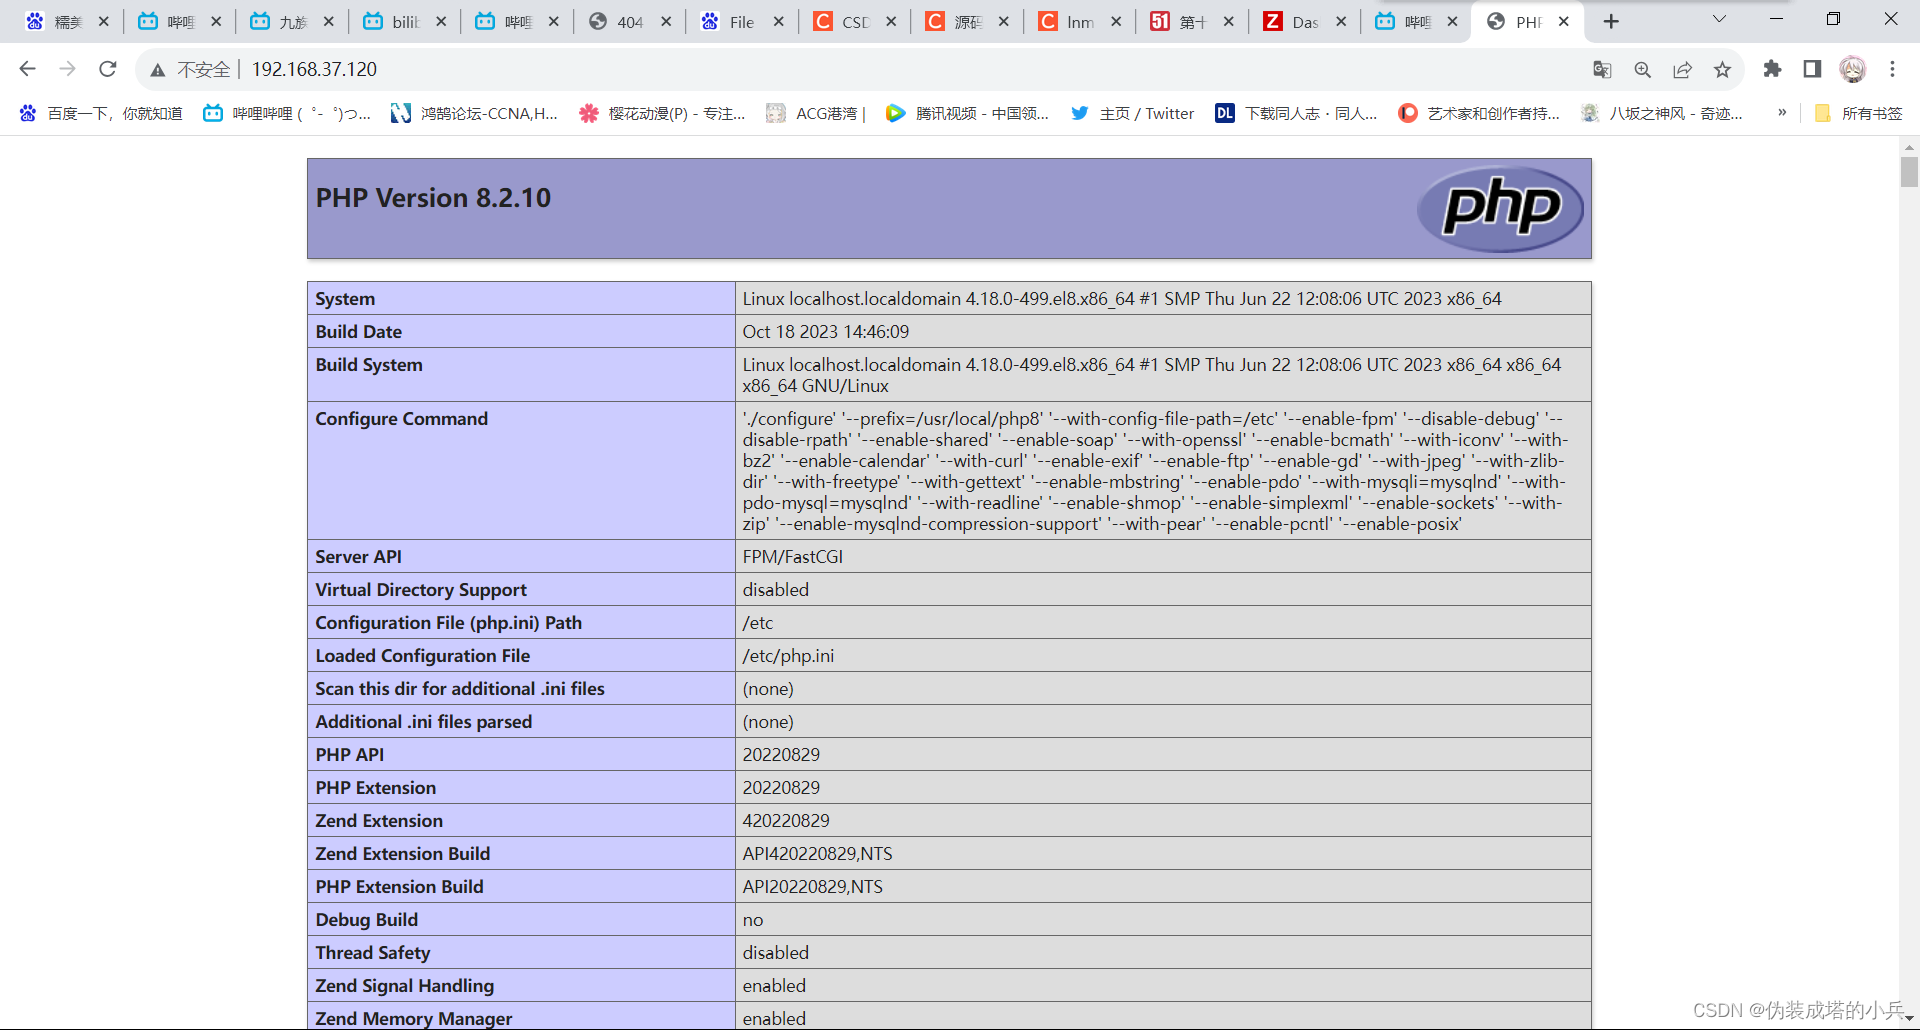This screenshot has width=1920, height=1030.
Task: Open the 樱花动漫(P) bookmark
Action: tap(662, 113)
